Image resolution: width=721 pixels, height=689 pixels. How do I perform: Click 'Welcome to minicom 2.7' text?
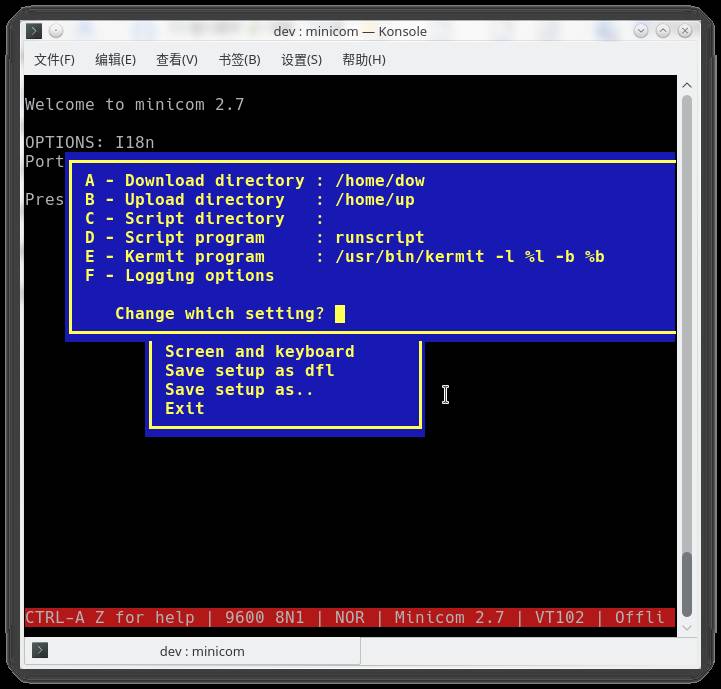135,104
